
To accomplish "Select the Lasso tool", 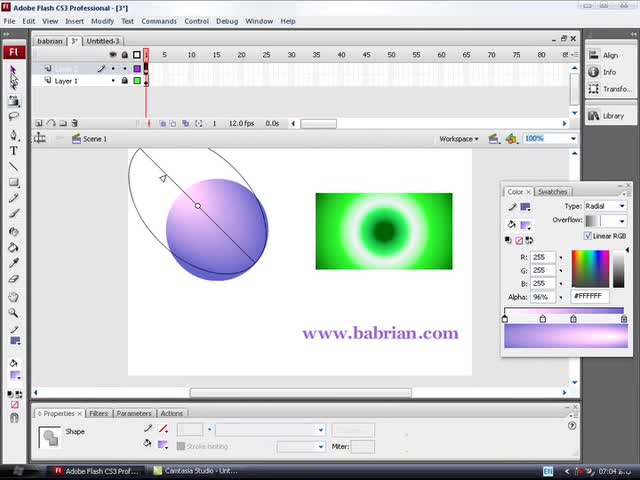I will coord(13,117).
